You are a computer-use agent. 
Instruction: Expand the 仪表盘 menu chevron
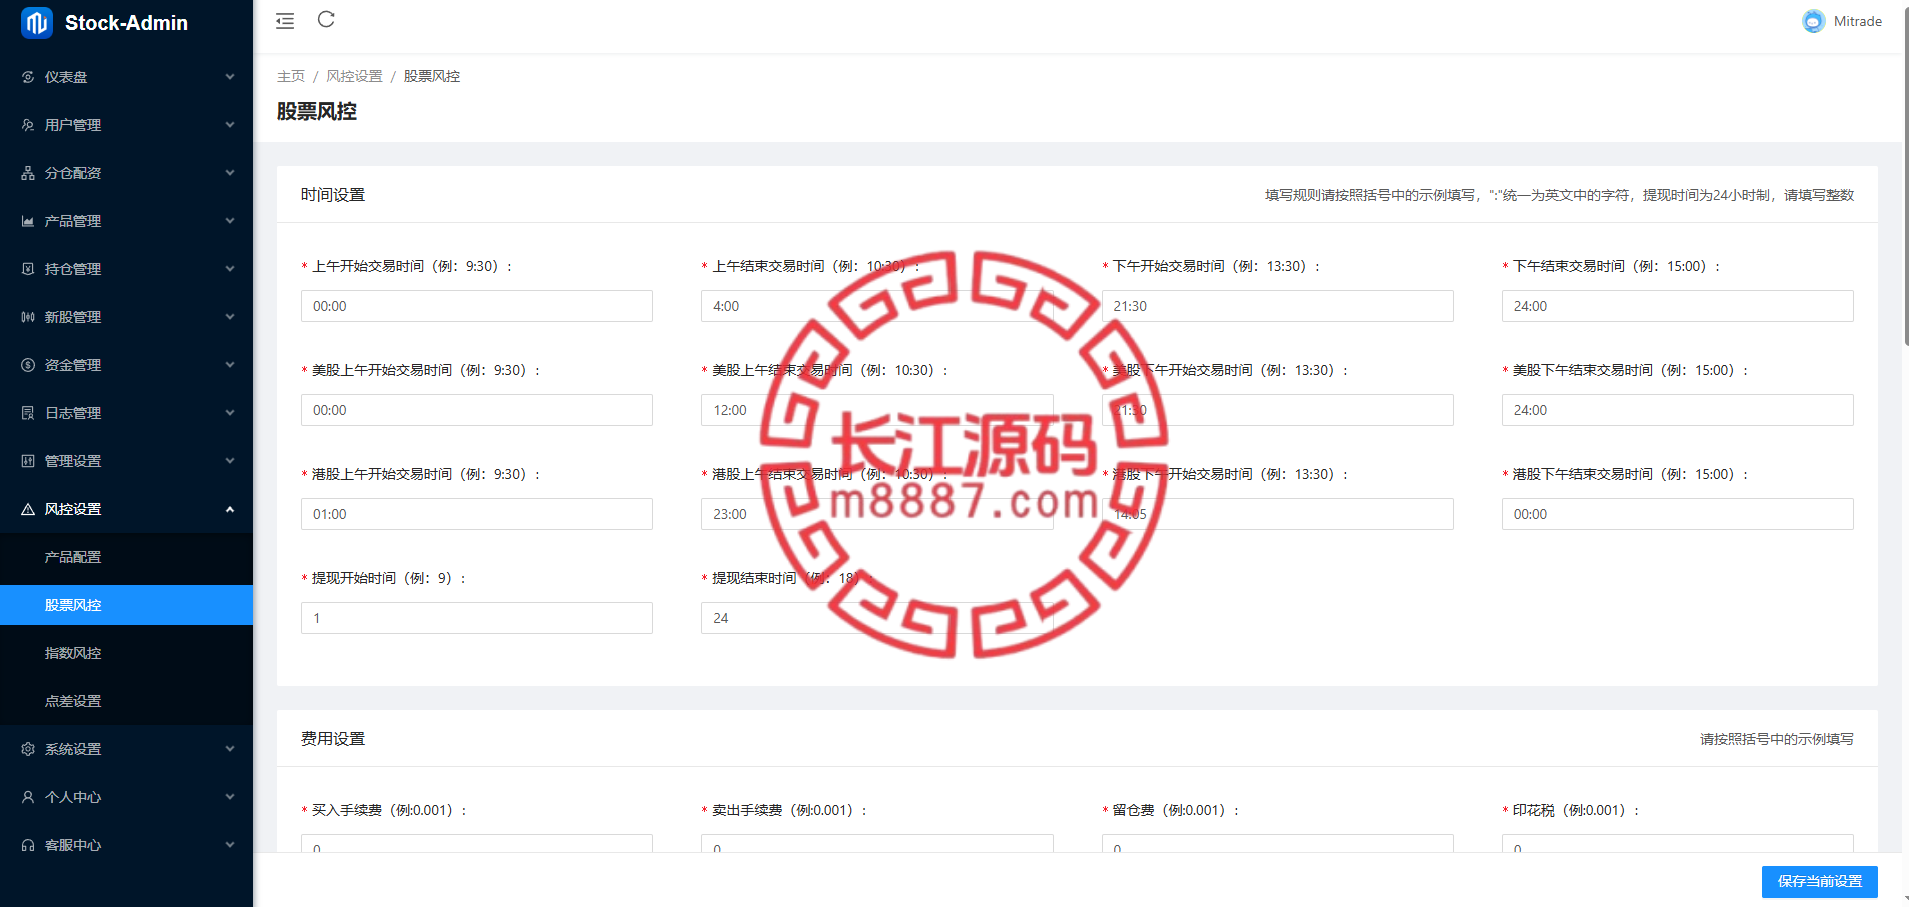(230, 77)
